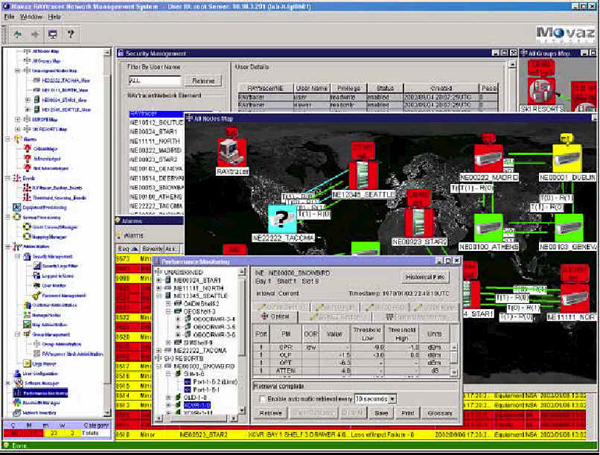Sort alarms by Severity column header
Image resolution: width=600 pixels, height=455 pixels.
point(152,249)
